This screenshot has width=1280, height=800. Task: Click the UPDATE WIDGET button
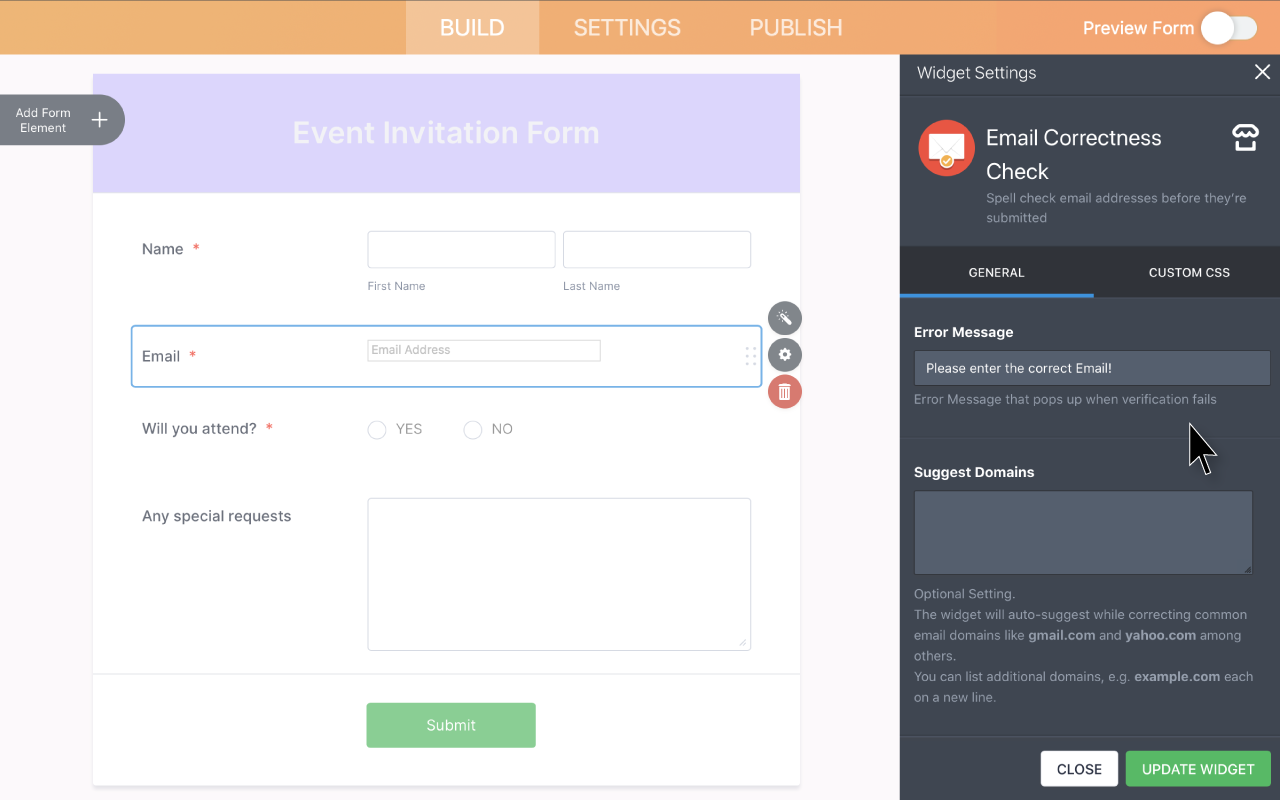tap(1198, 769)
